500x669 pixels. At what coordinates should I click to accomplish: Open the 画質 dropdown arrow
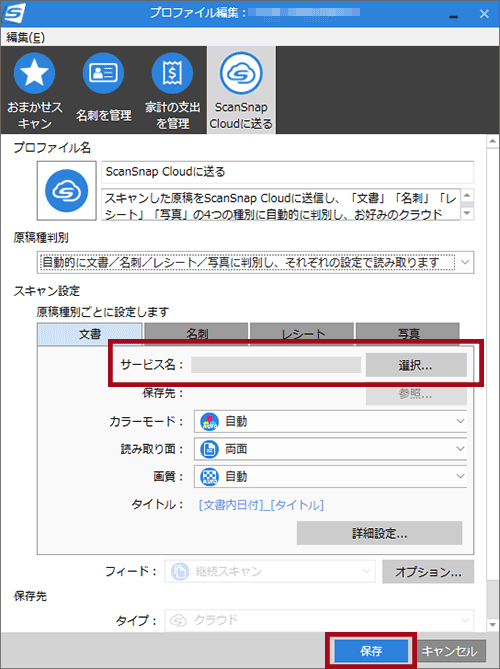(x=460, y=476)
